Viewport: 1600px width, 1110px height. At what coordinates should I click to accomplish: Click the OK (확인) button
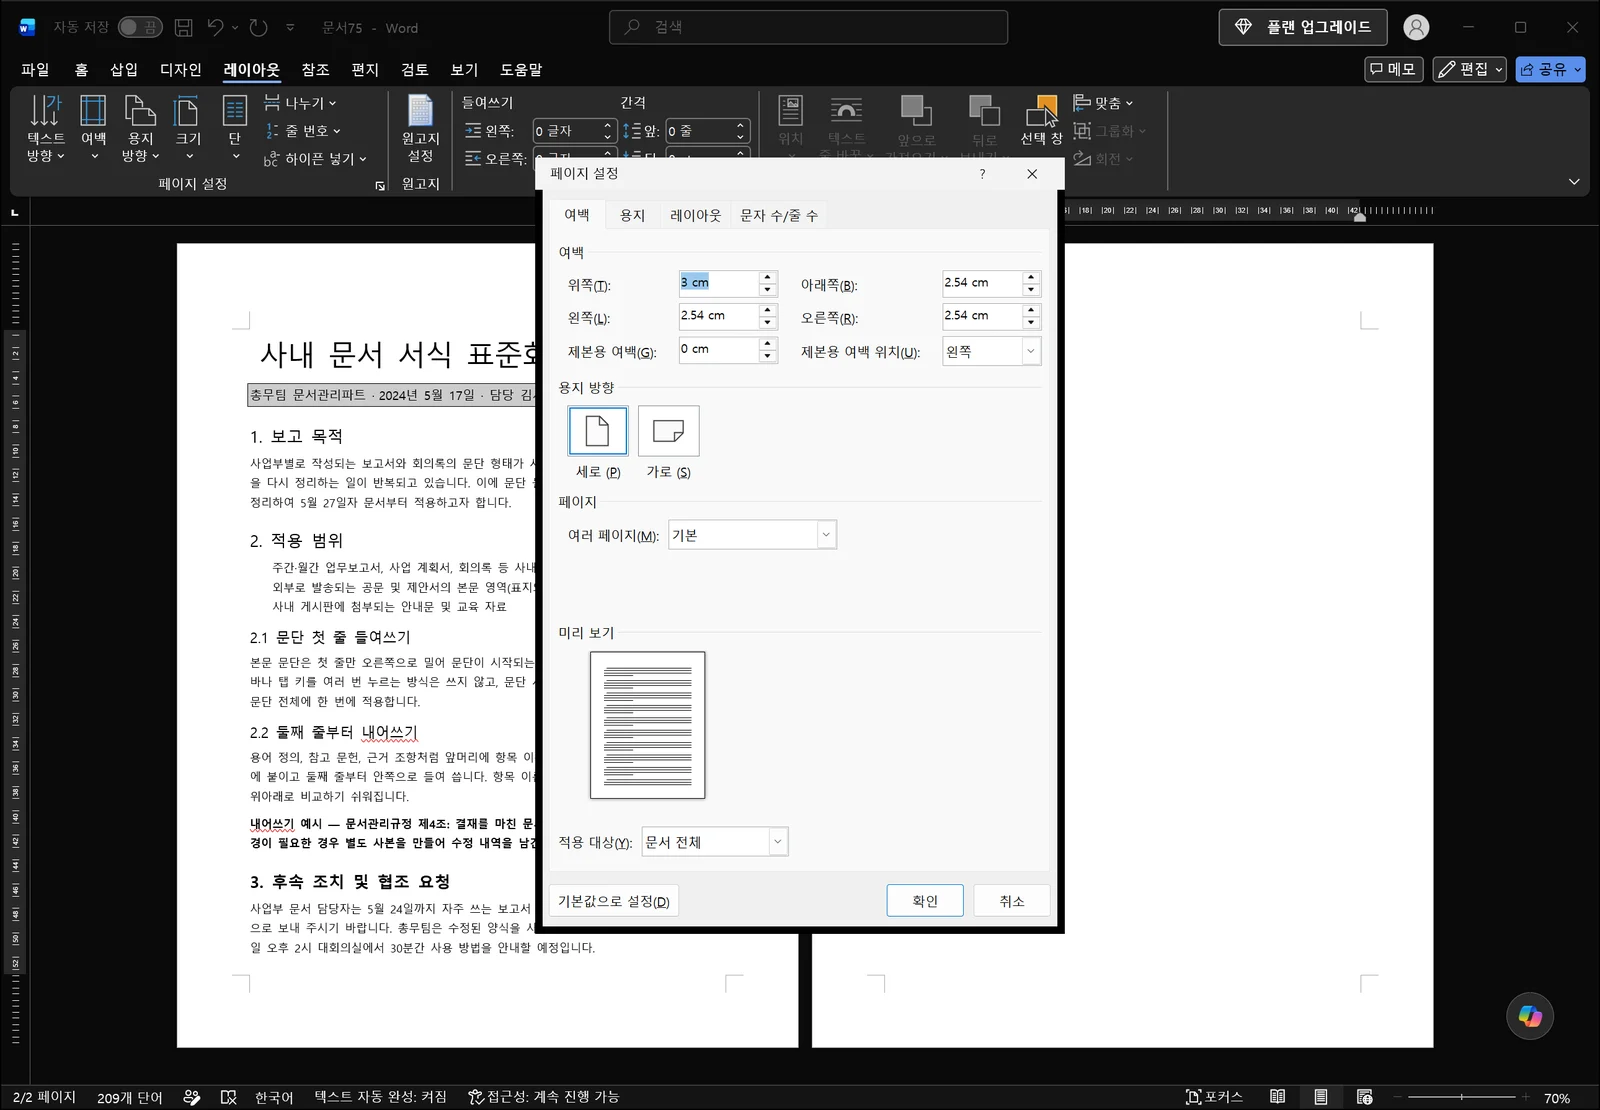tap(925, 901)
